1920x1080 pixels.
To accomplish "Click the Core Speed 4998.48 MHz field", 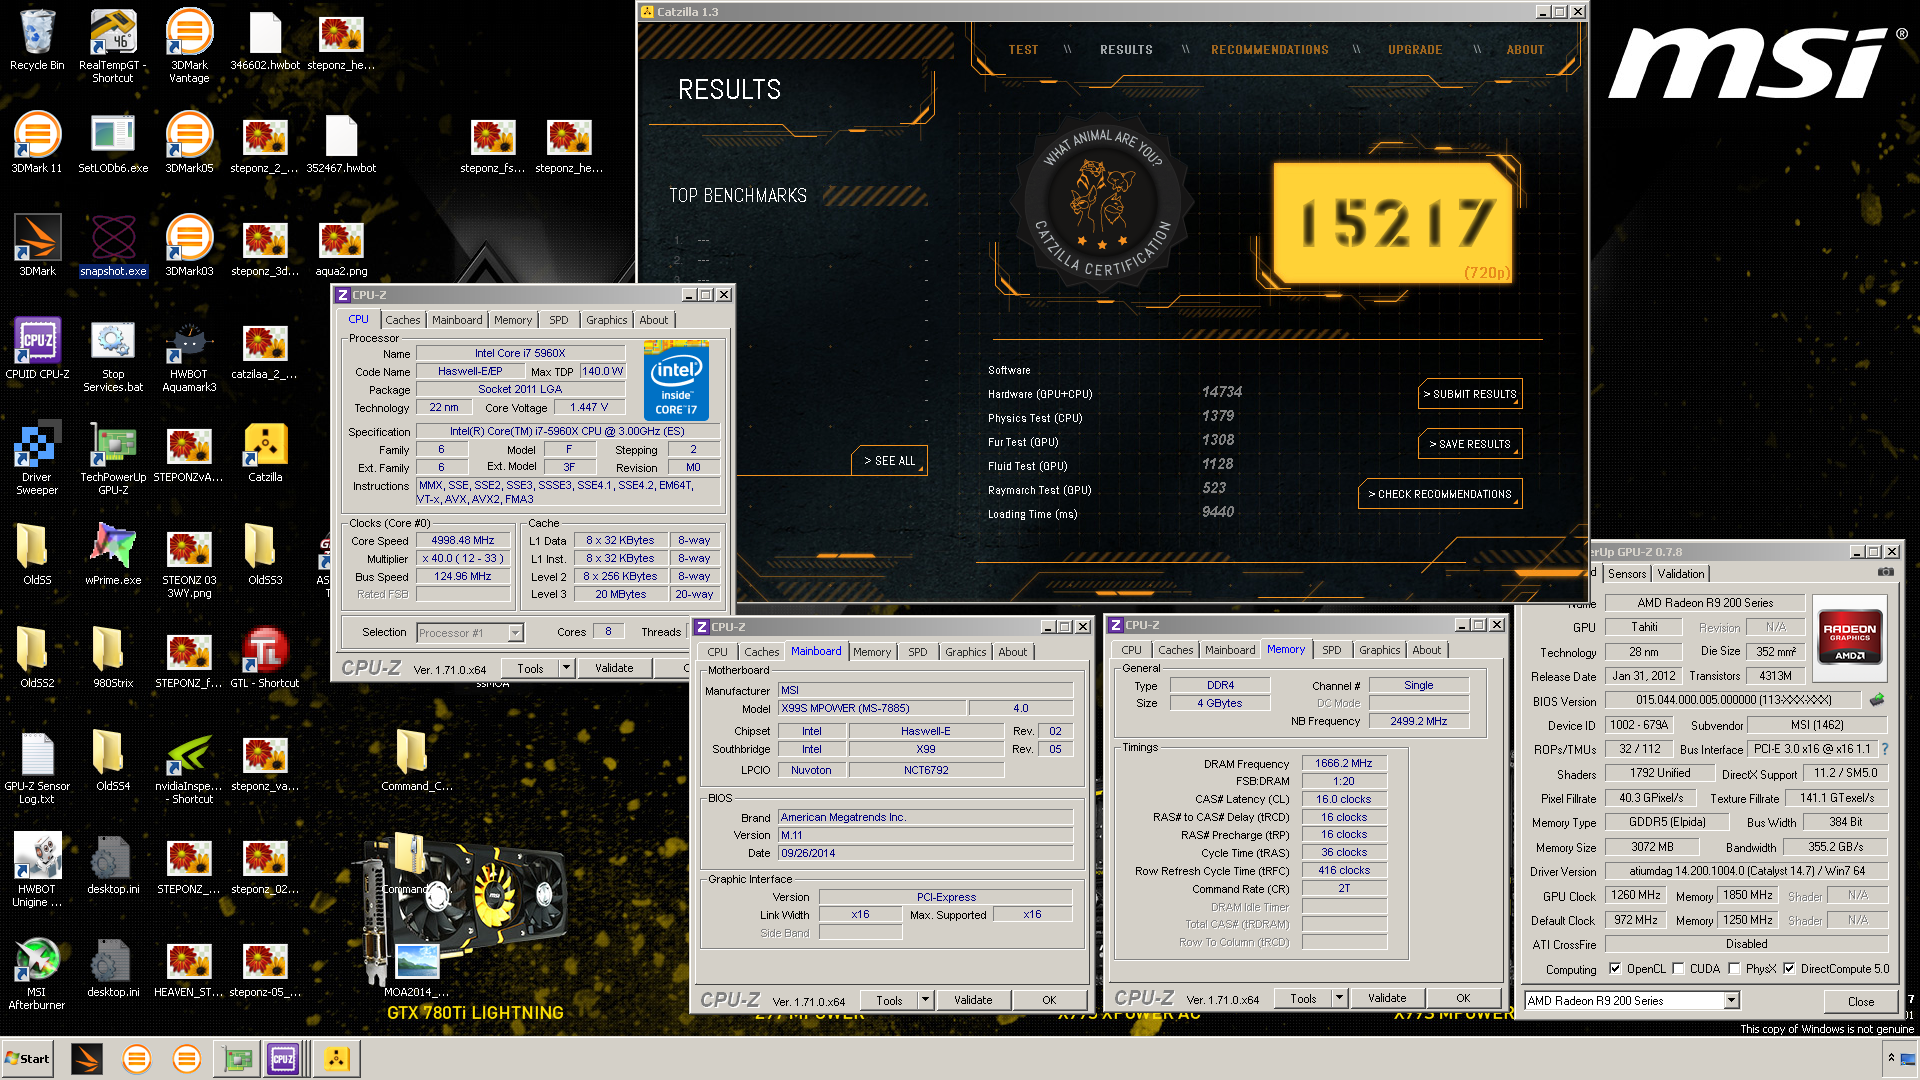I will tap(463, 540).
